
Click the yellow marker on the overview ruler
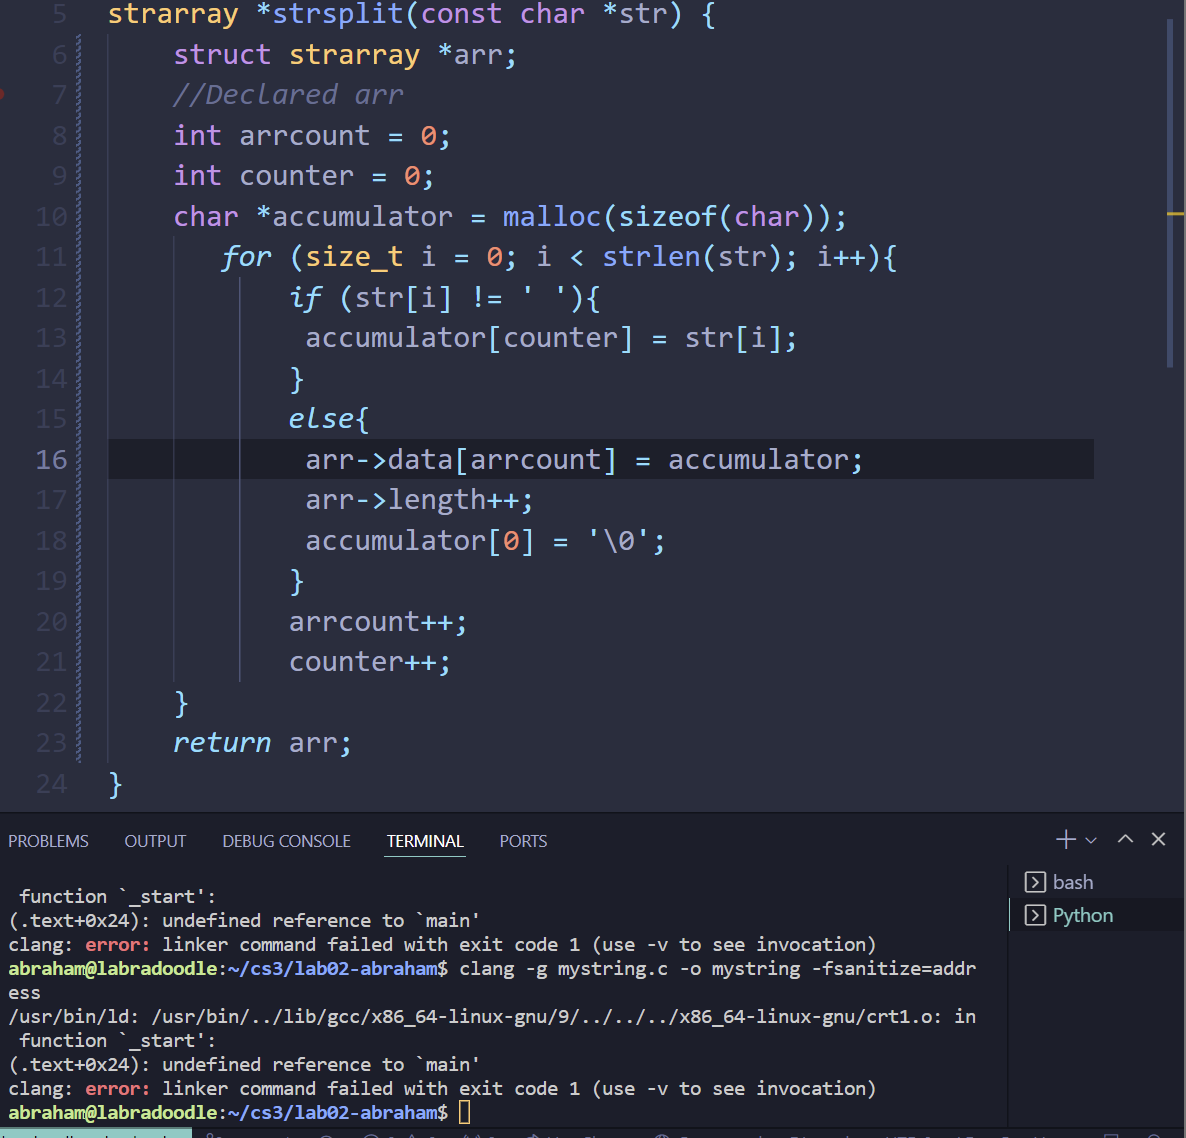(1175, 214)
